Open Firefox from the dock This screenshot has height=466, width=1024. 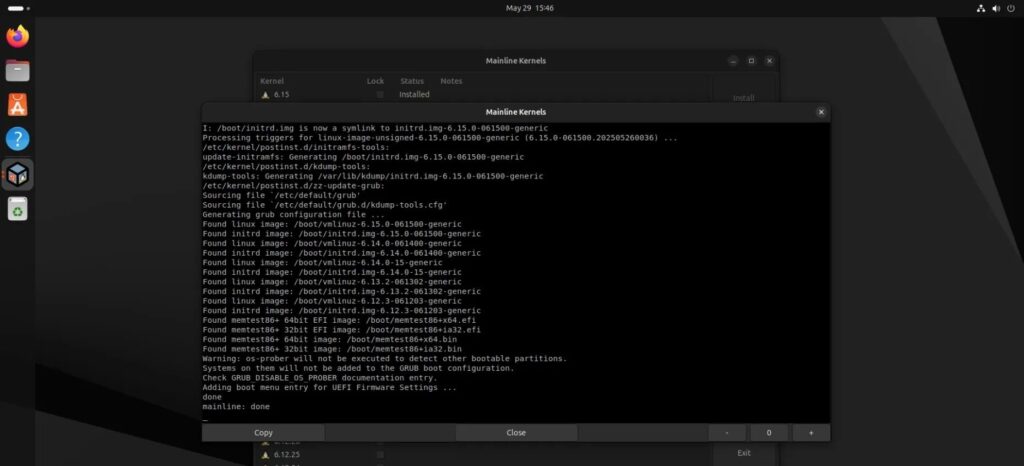click(17, 37)
